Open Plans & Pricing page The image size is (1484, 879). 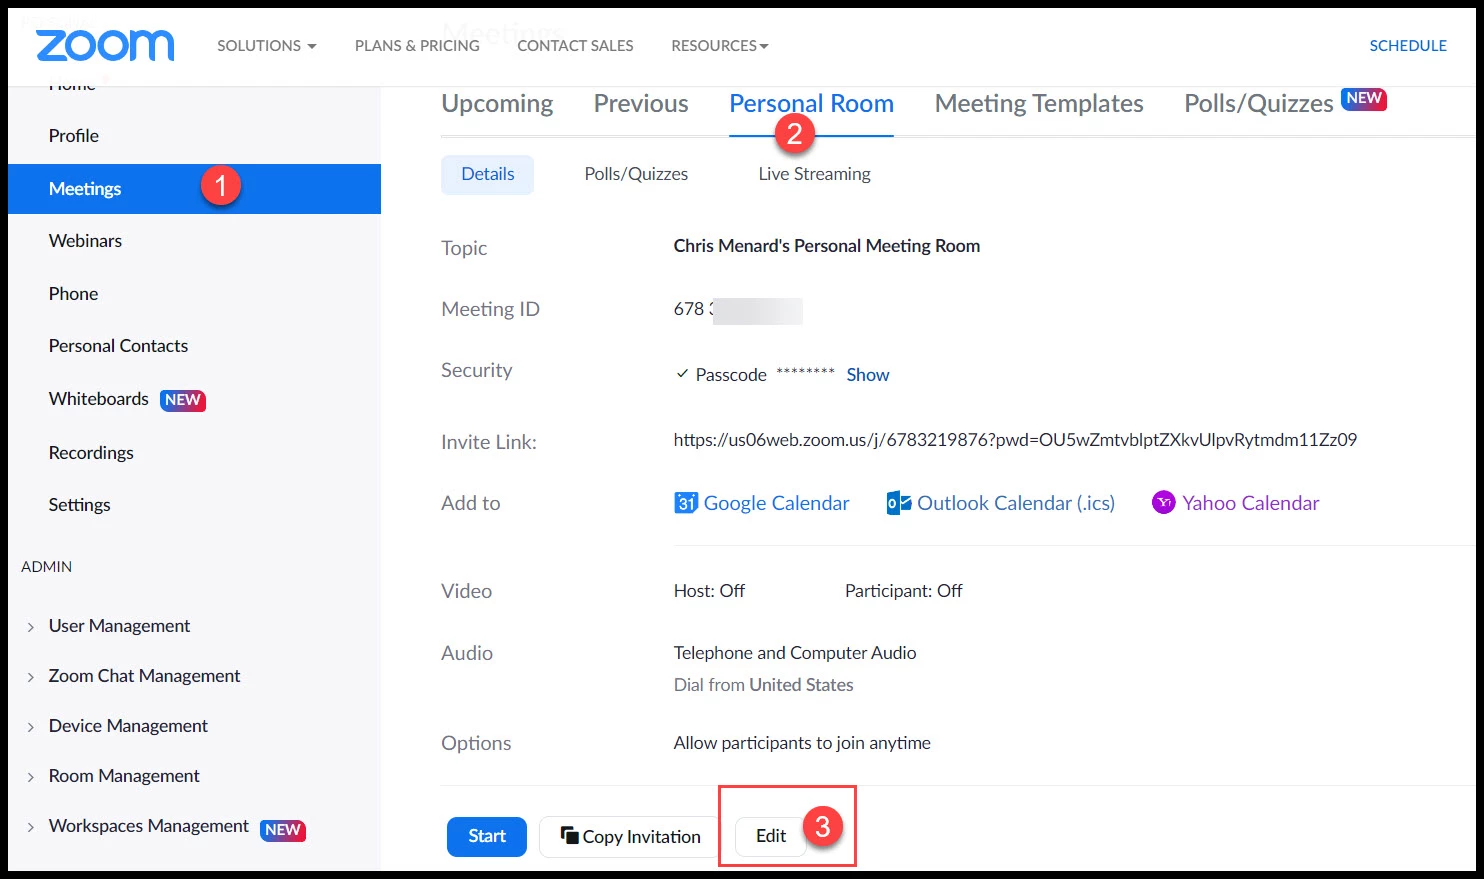(x=417, y=46)
